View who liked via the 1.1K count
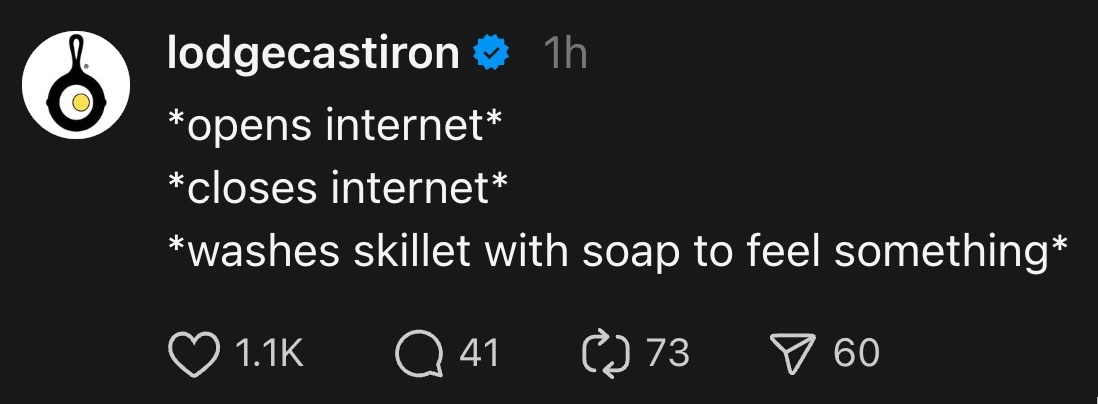 [267, 352]
